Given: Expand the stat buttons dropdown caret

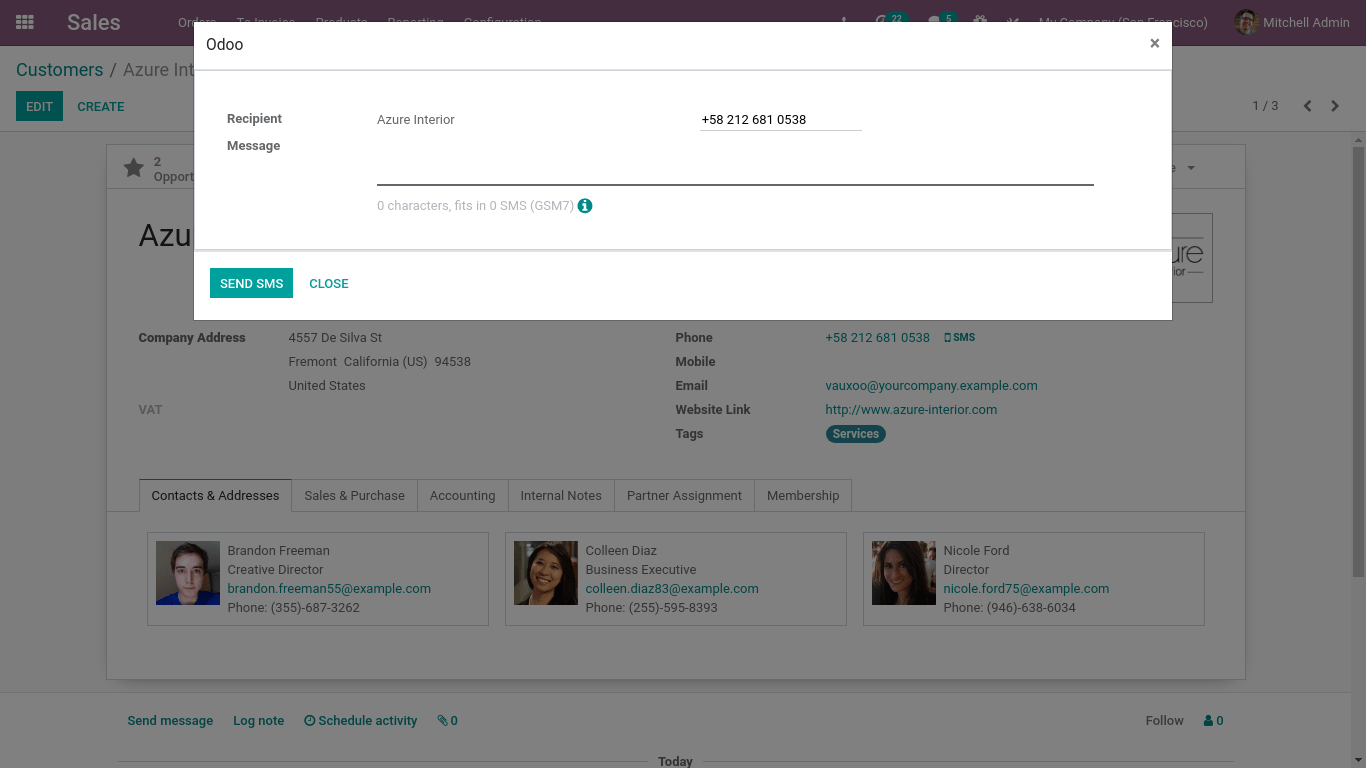Looking at the screenshot, I should (x=1191, y=168).
